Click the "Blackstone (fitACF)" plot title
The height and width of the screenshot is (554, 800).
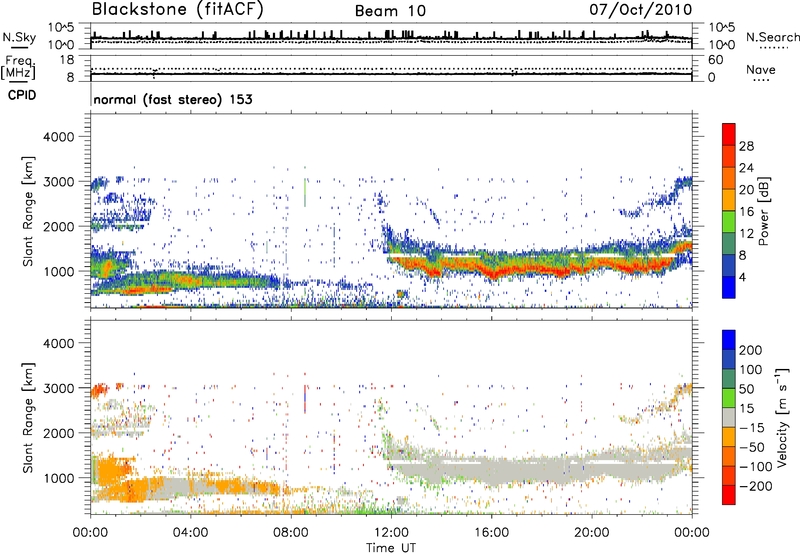(178, 9)
